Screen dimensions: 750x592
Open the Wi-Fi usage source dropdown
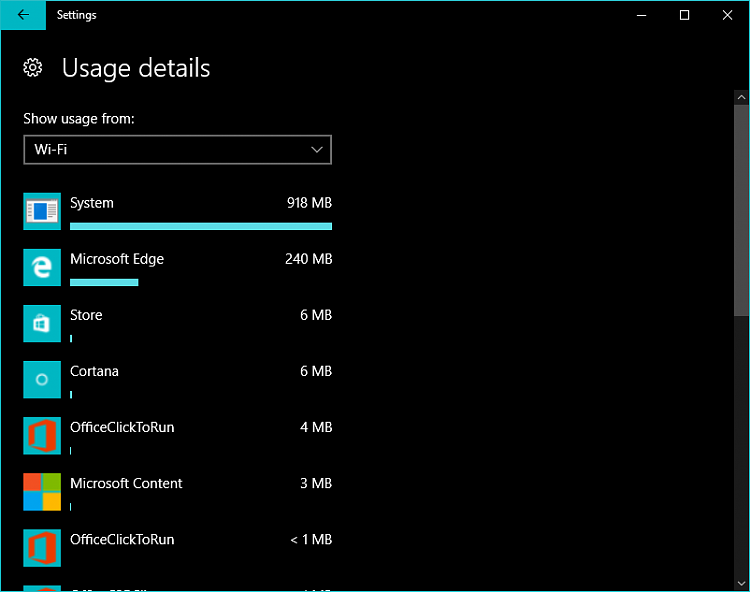177,150
